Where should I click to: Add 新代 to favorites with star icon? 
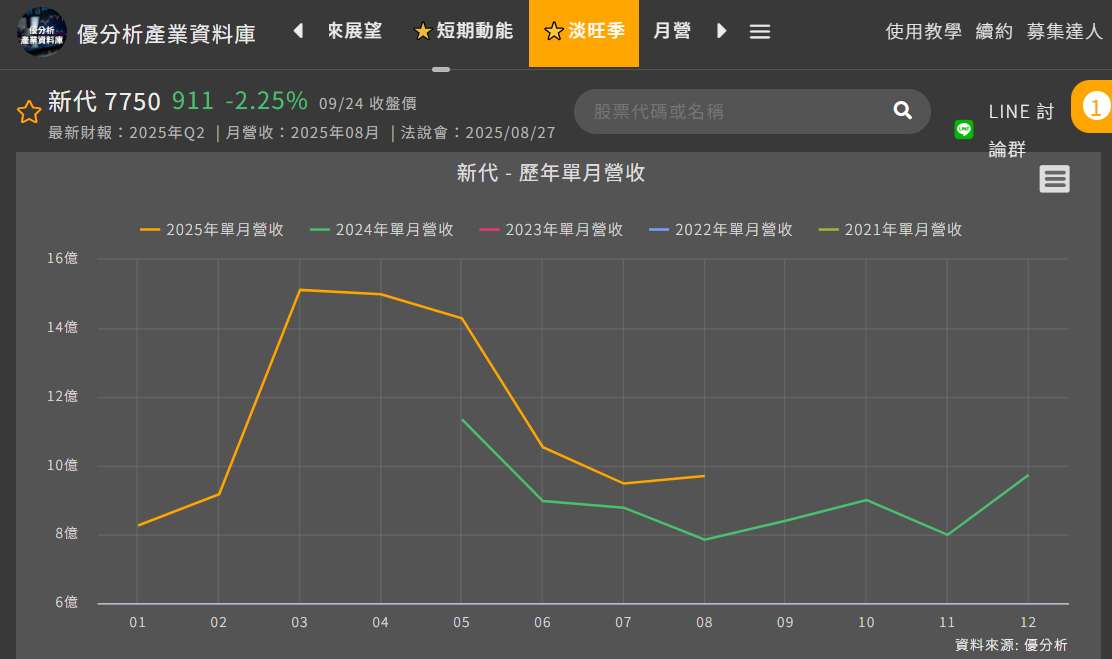tap(28, 112)
